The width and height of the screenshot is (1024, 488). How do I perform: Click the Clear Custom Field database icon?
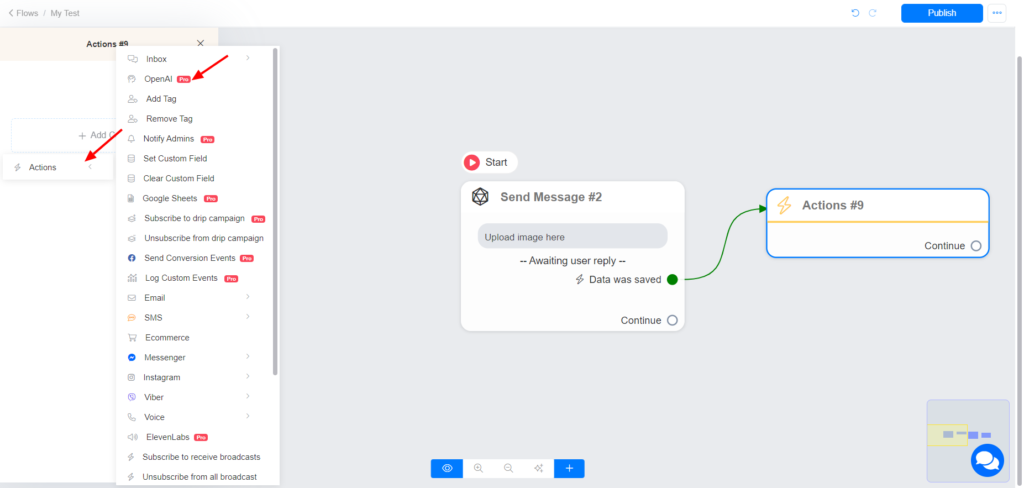[x=131, y=178]
